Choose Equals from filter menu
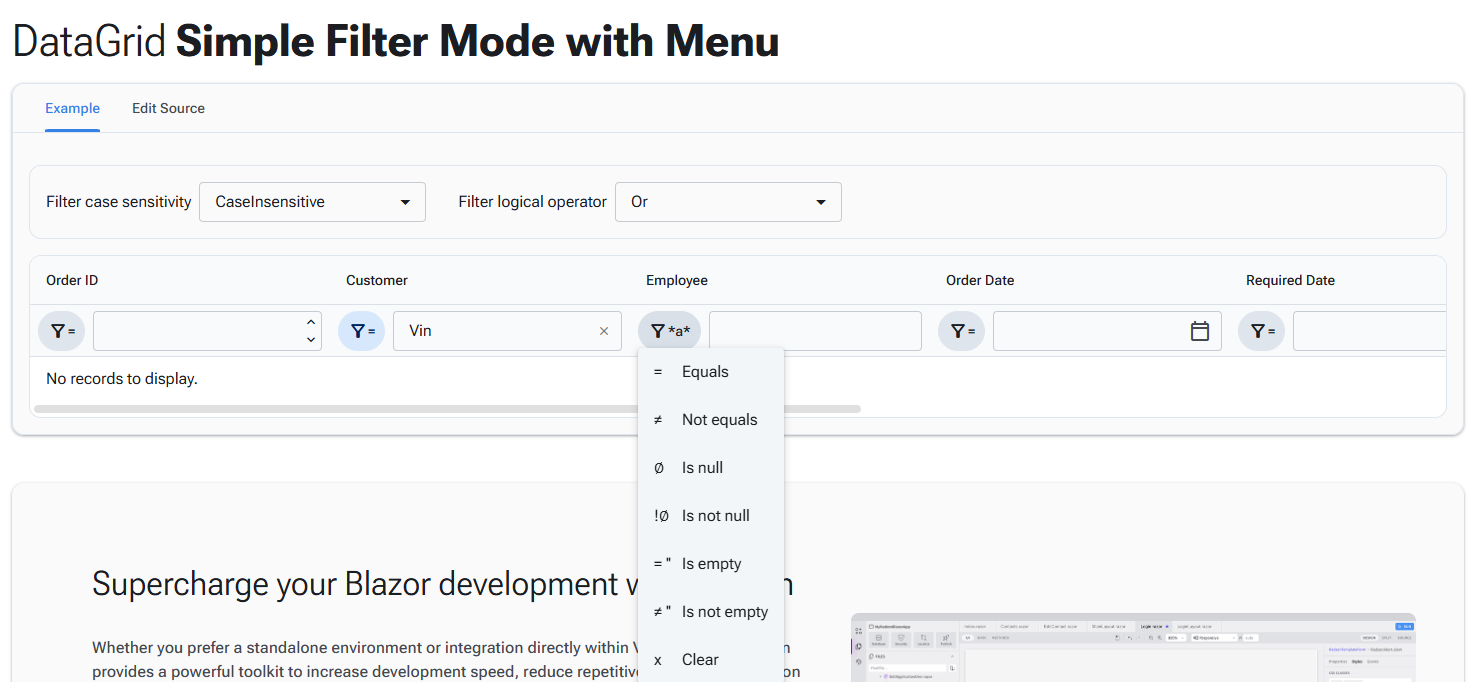 tap(711, 372)
